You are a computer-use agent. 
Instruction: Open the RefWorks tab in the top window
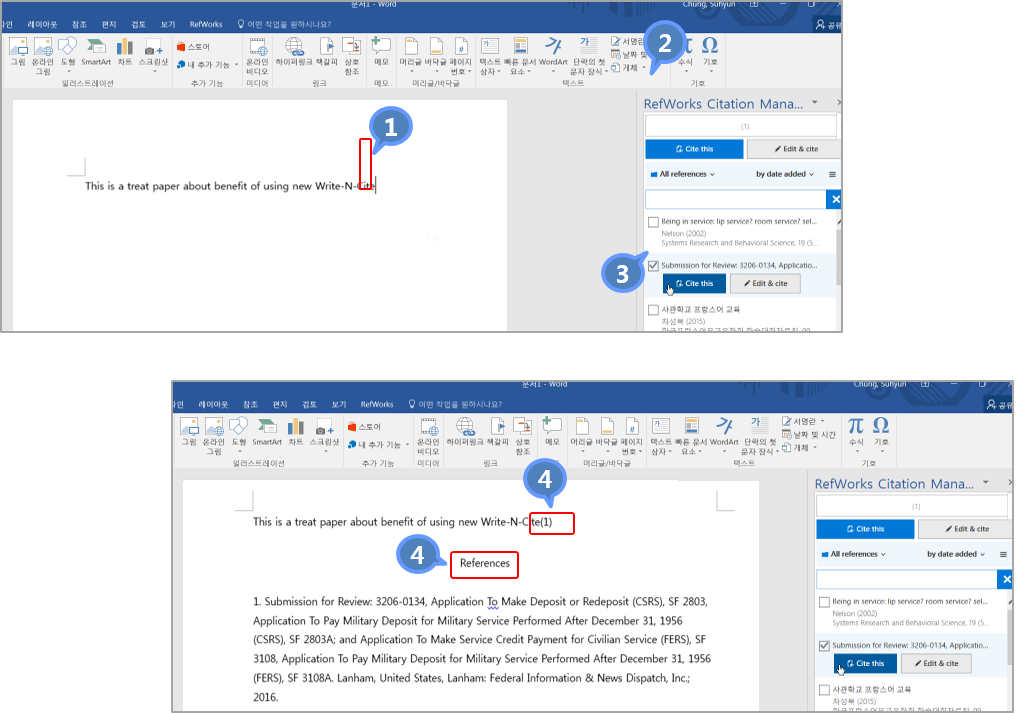[206, 24]
